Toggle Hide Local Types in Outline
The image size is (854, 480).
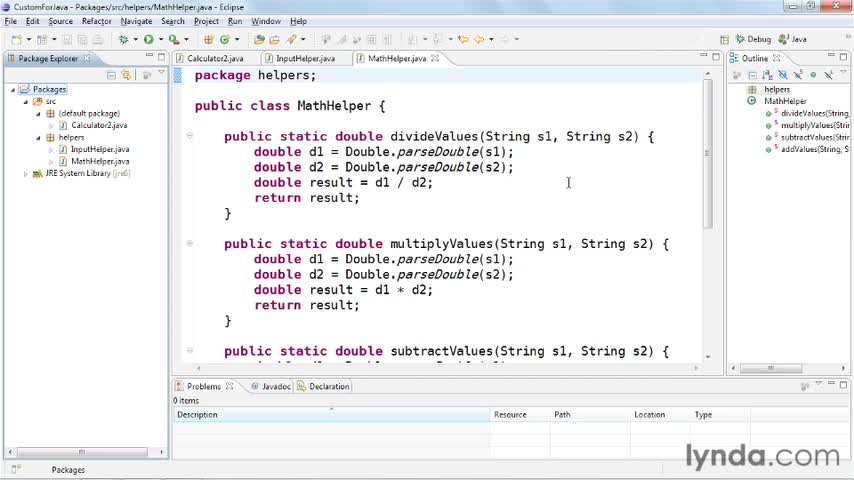828,75
